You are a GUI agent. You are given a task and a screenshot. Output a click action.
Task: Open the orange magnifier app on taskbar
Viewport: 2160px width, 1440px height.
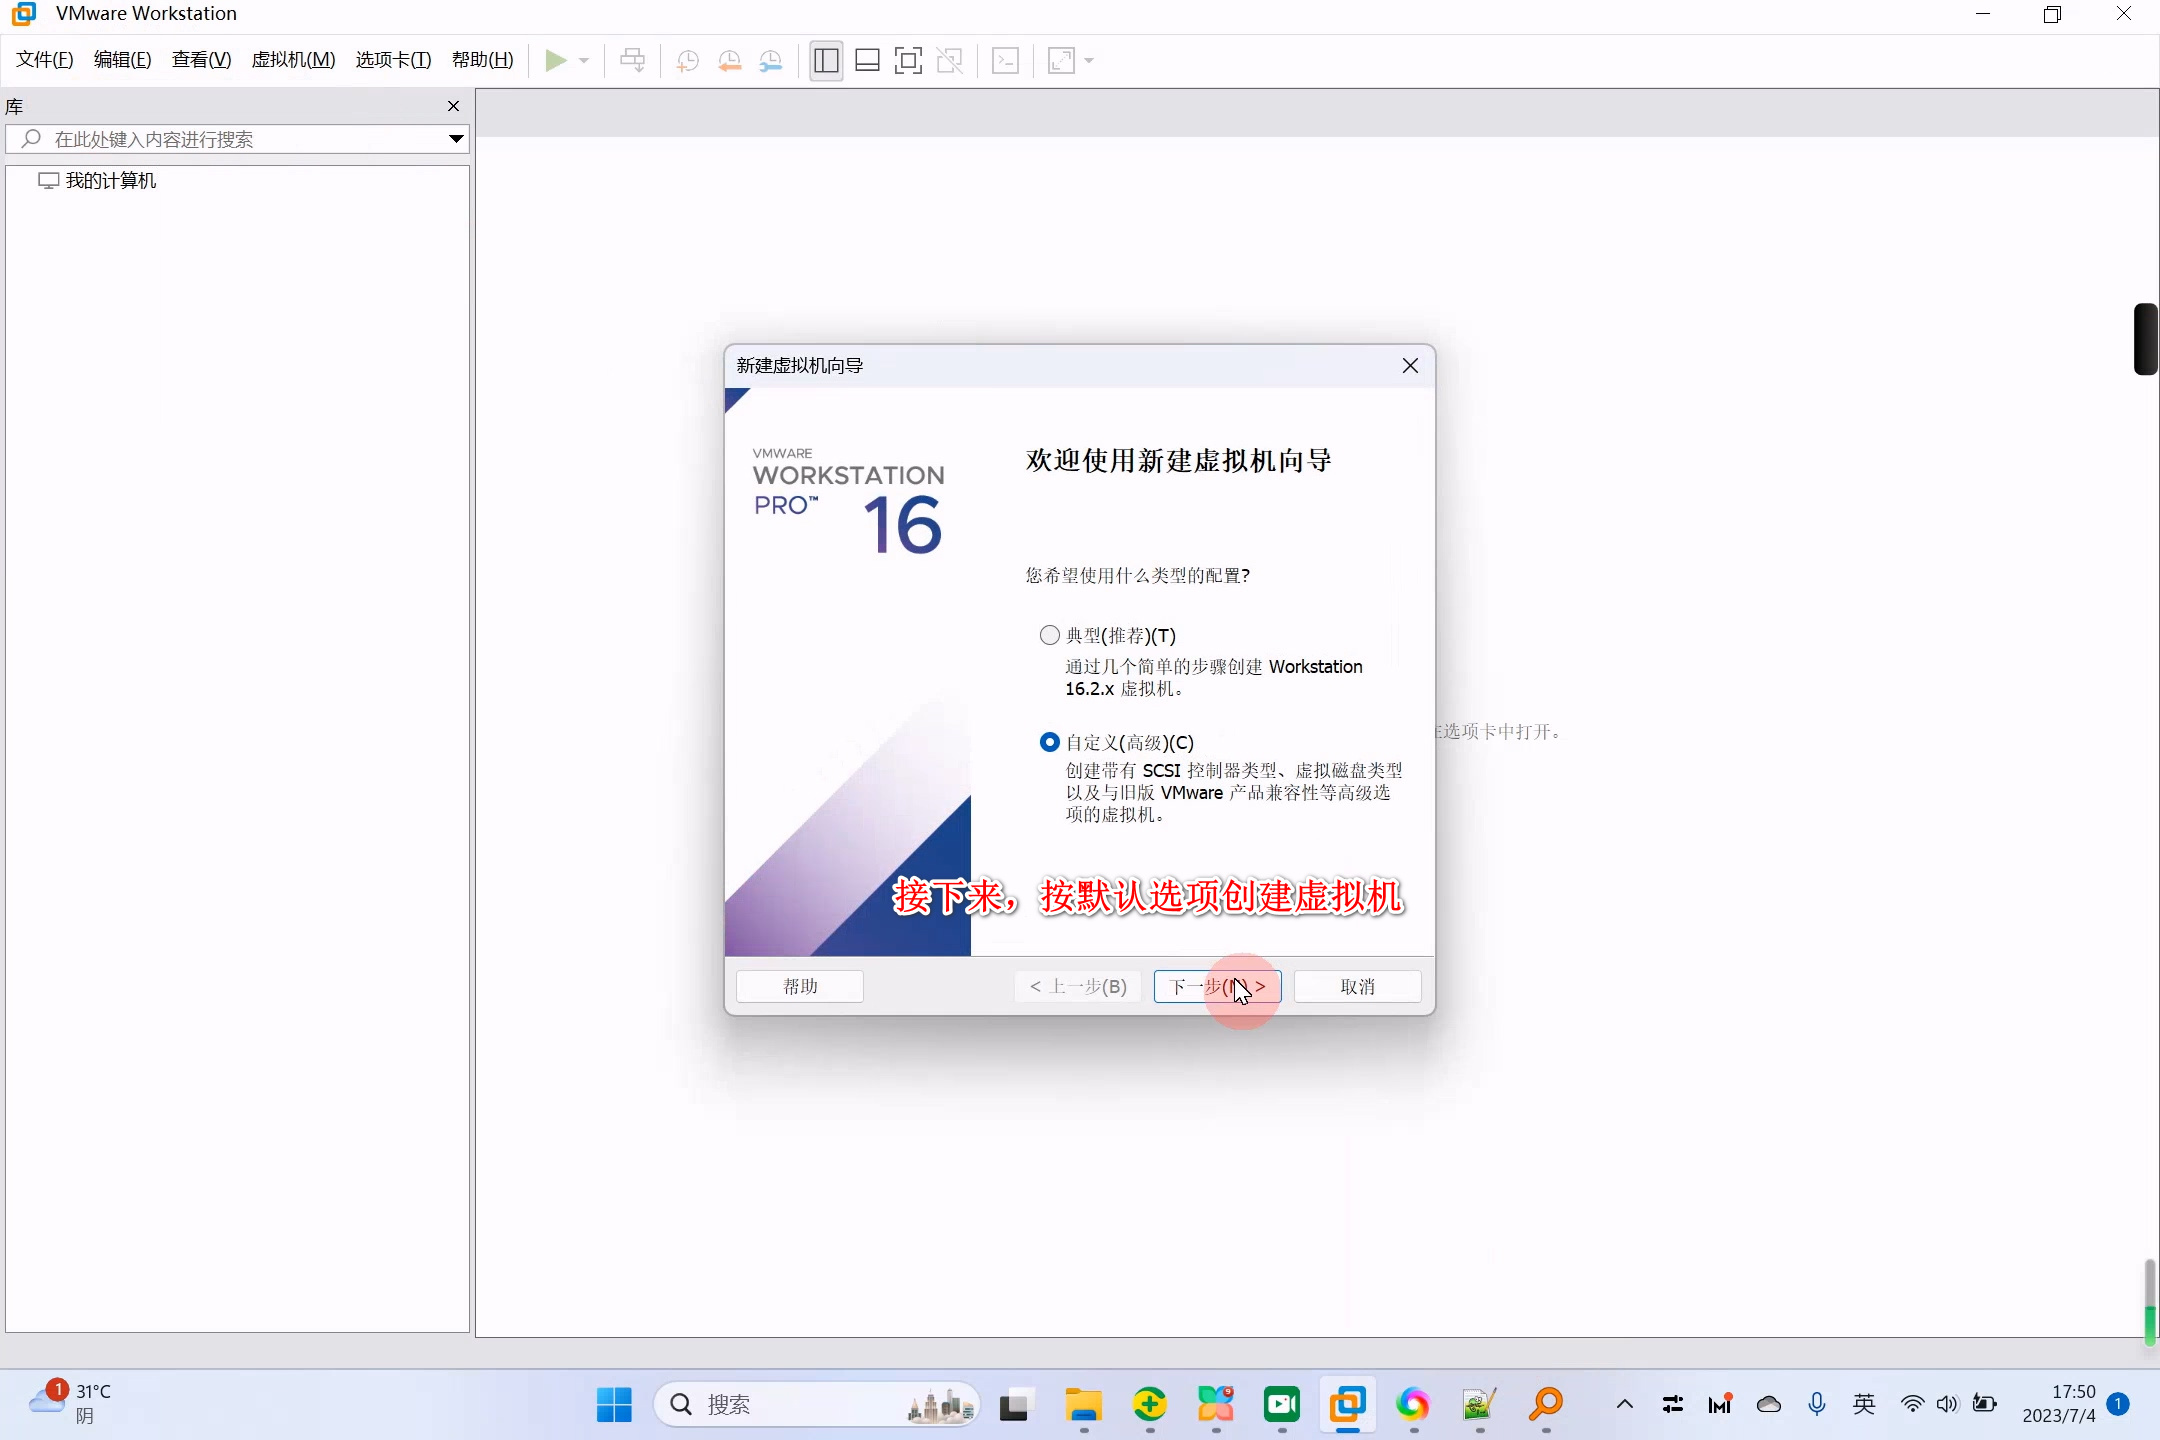click(x=1546, y=1405)
